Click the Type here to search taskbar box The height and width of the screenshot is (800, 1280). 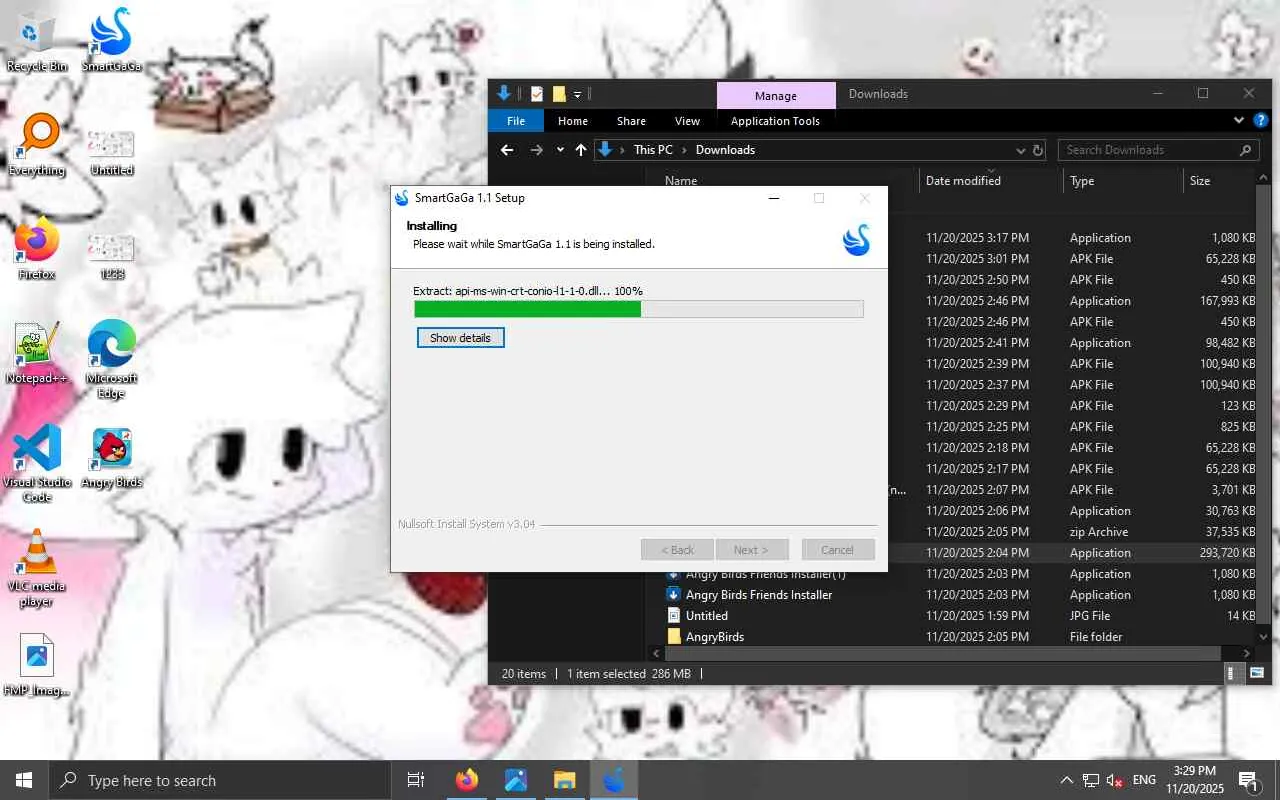(220, 780)
